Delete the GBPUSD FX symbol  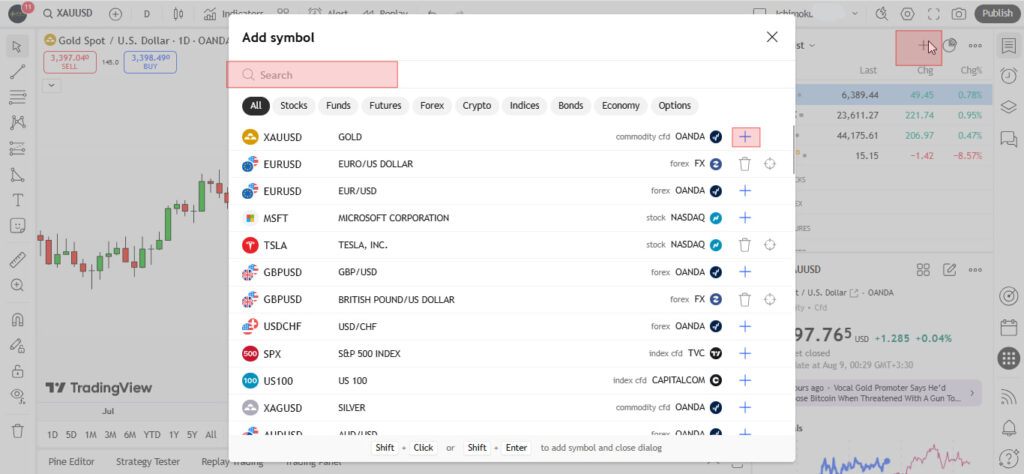click(744, 300)
